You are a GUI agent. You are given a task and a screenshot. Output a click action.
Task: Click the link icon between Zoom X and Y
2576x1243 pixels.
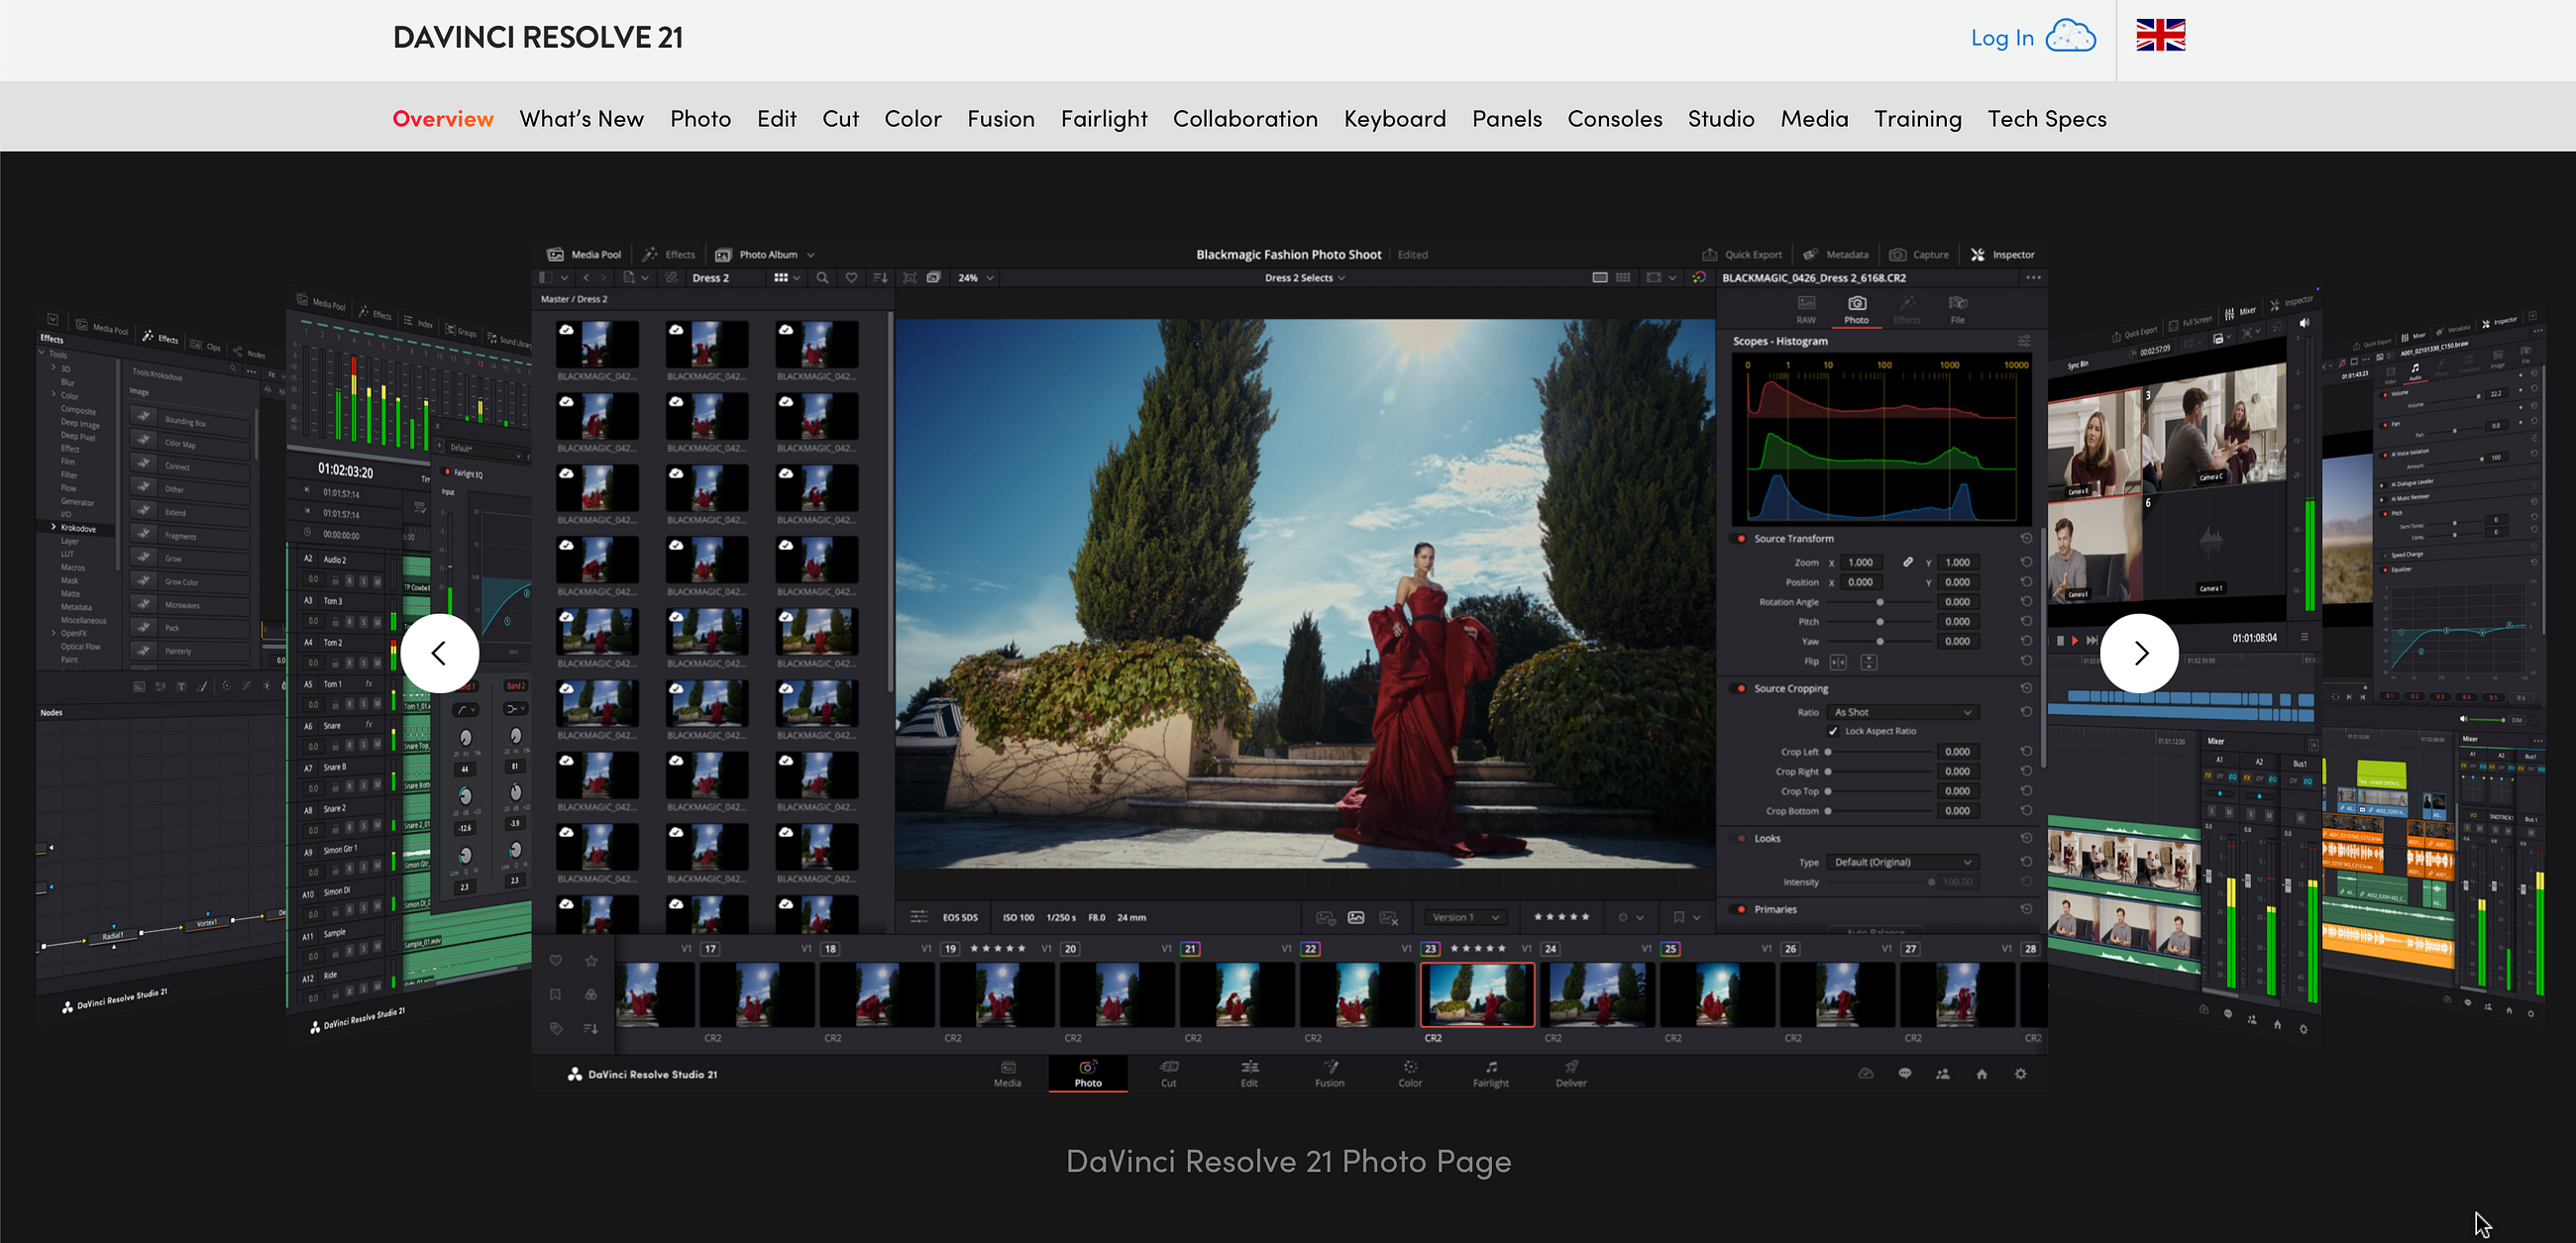tap(1908, 562)
